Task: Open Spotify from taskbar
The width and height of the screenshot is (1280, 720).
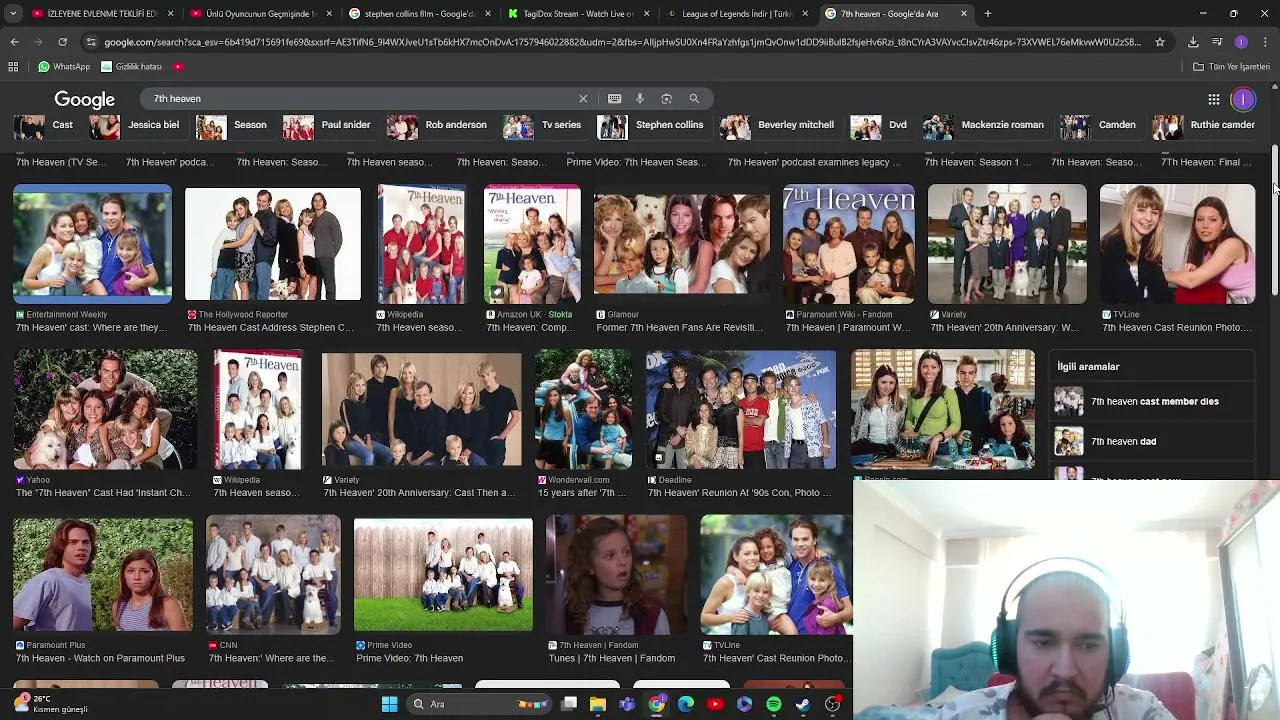Action: tap(774, 704)
